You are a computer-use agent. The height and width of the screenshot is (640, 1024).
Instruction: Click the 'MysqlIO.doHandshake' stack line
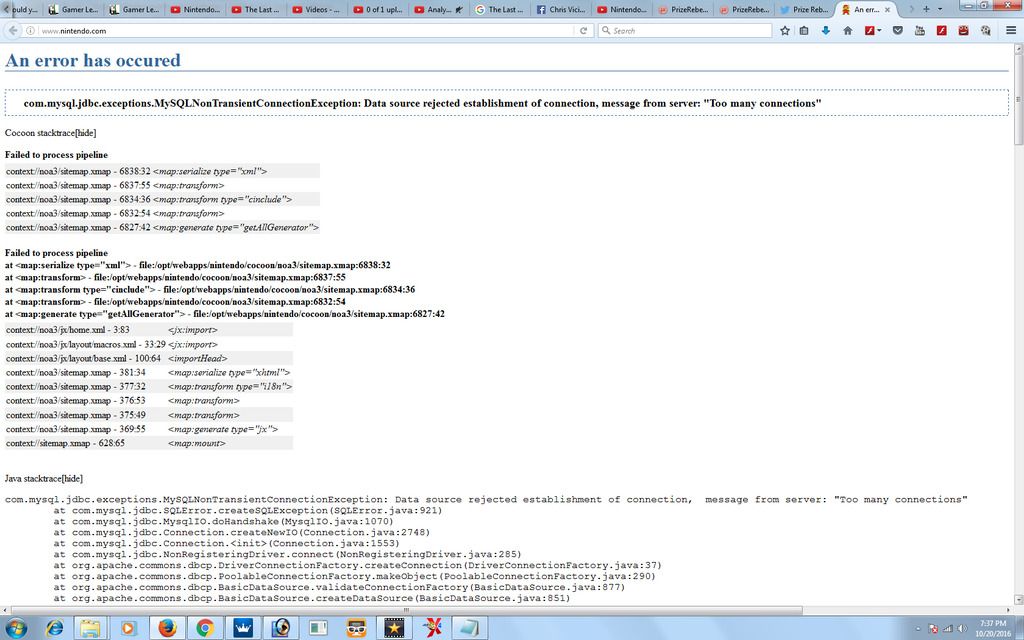point(223,522)
